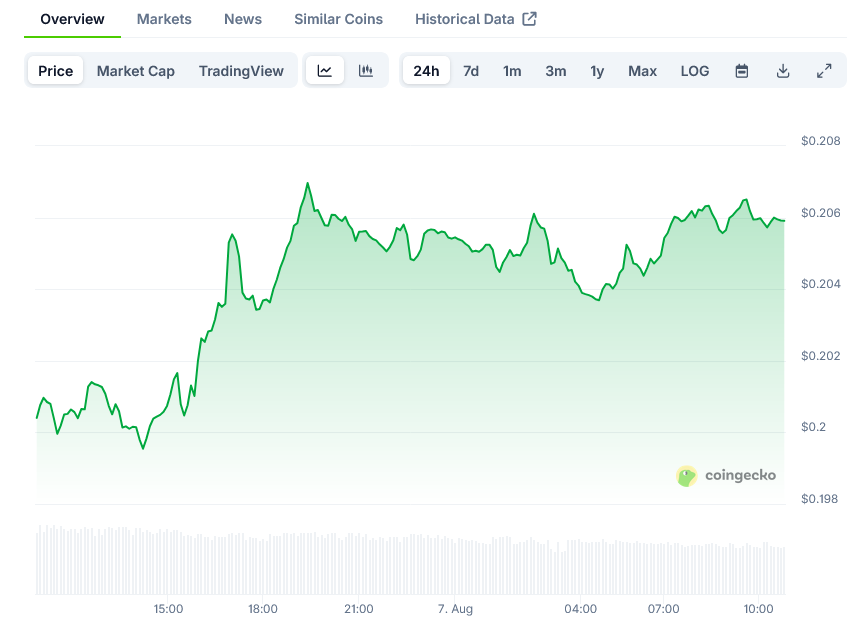
Task: Click the external link icon beside Historical Data
Action: click(x=530, y=19)
